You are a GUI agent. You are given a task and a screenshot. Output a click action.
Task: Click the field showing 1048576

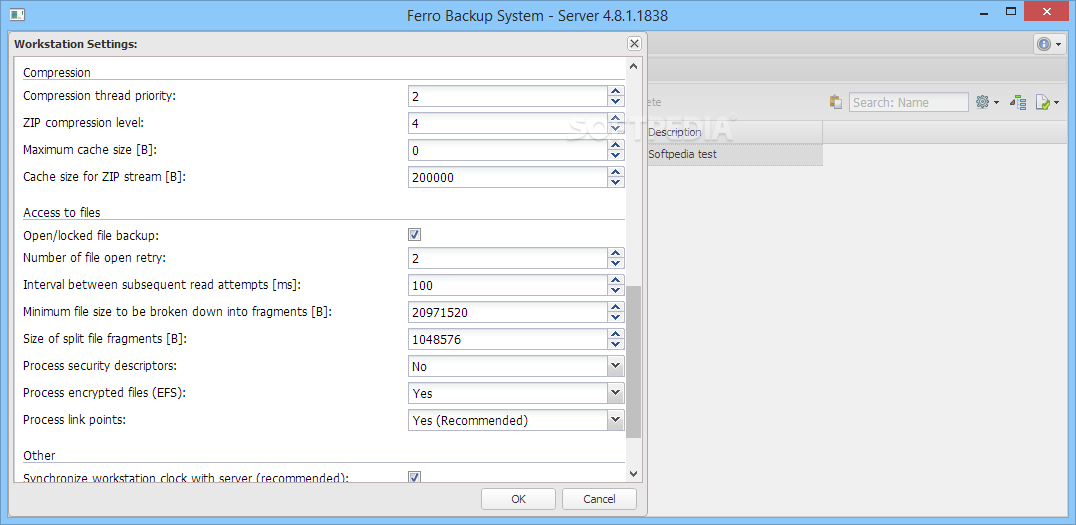click(x=508, y=339)
